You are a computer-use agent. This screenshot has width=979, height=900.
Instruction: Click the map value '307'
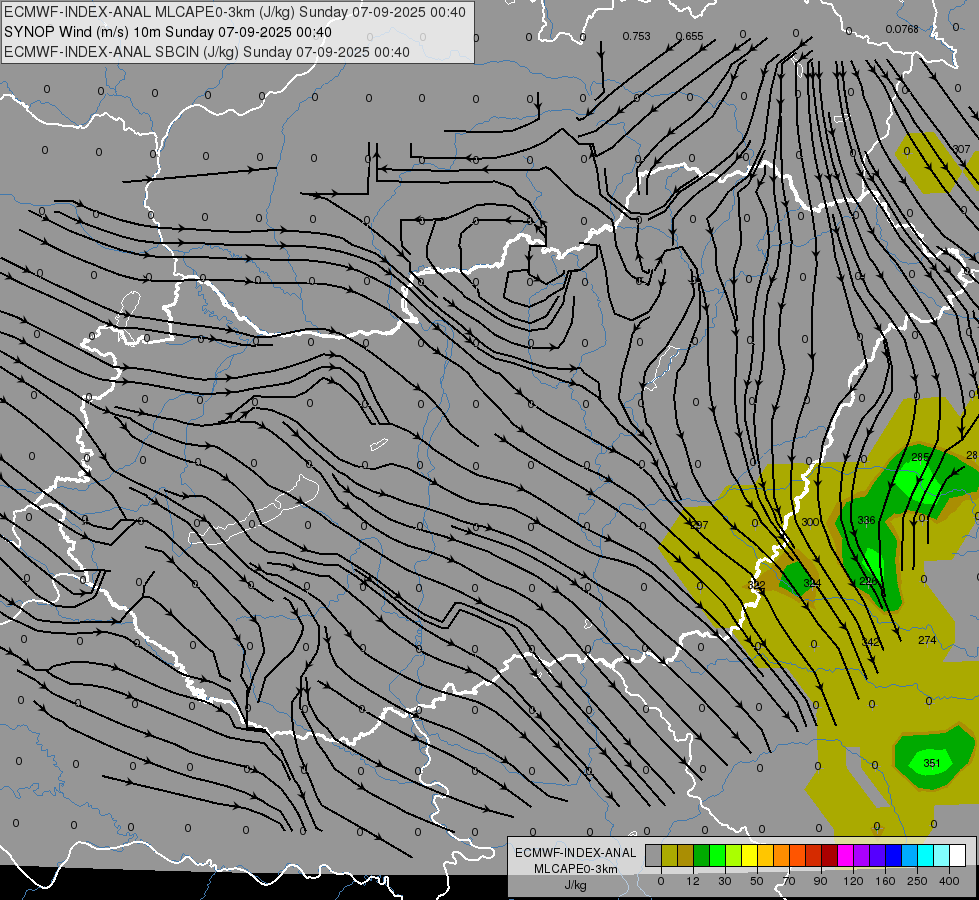tap(962, 149)
